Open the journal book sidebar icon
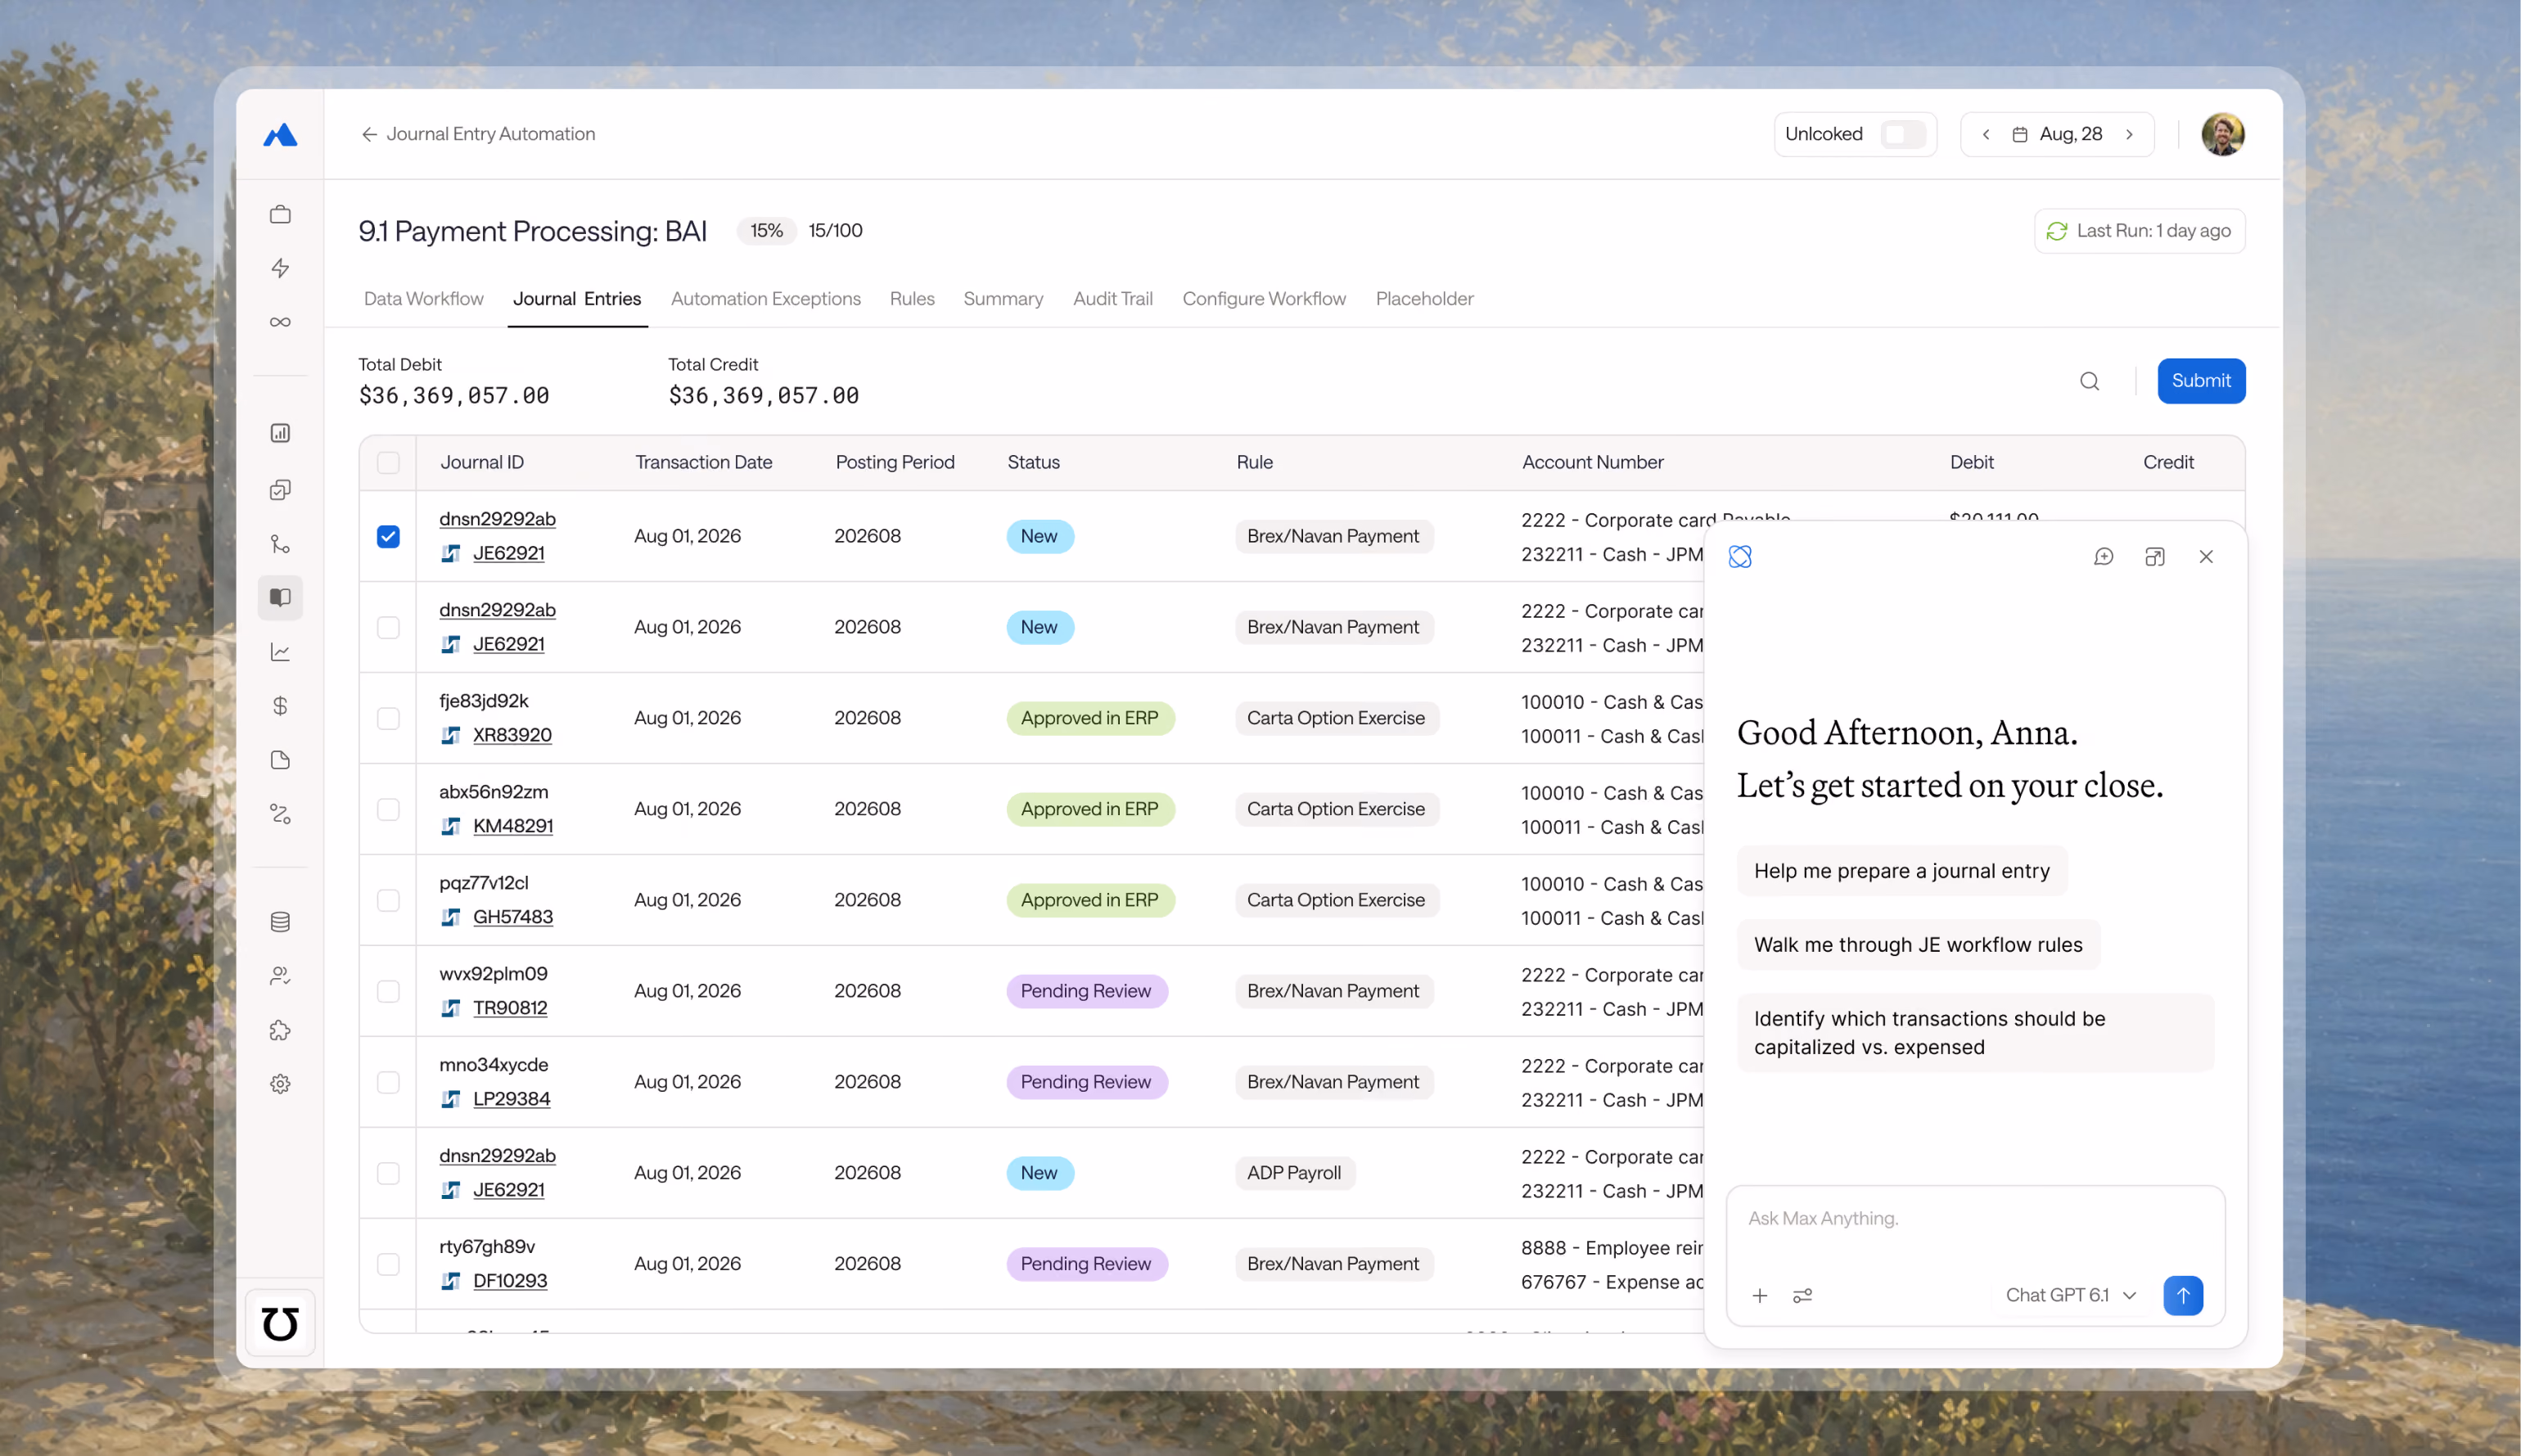The height and width of the screenshot is (1456, 2521). click(280, 597)
